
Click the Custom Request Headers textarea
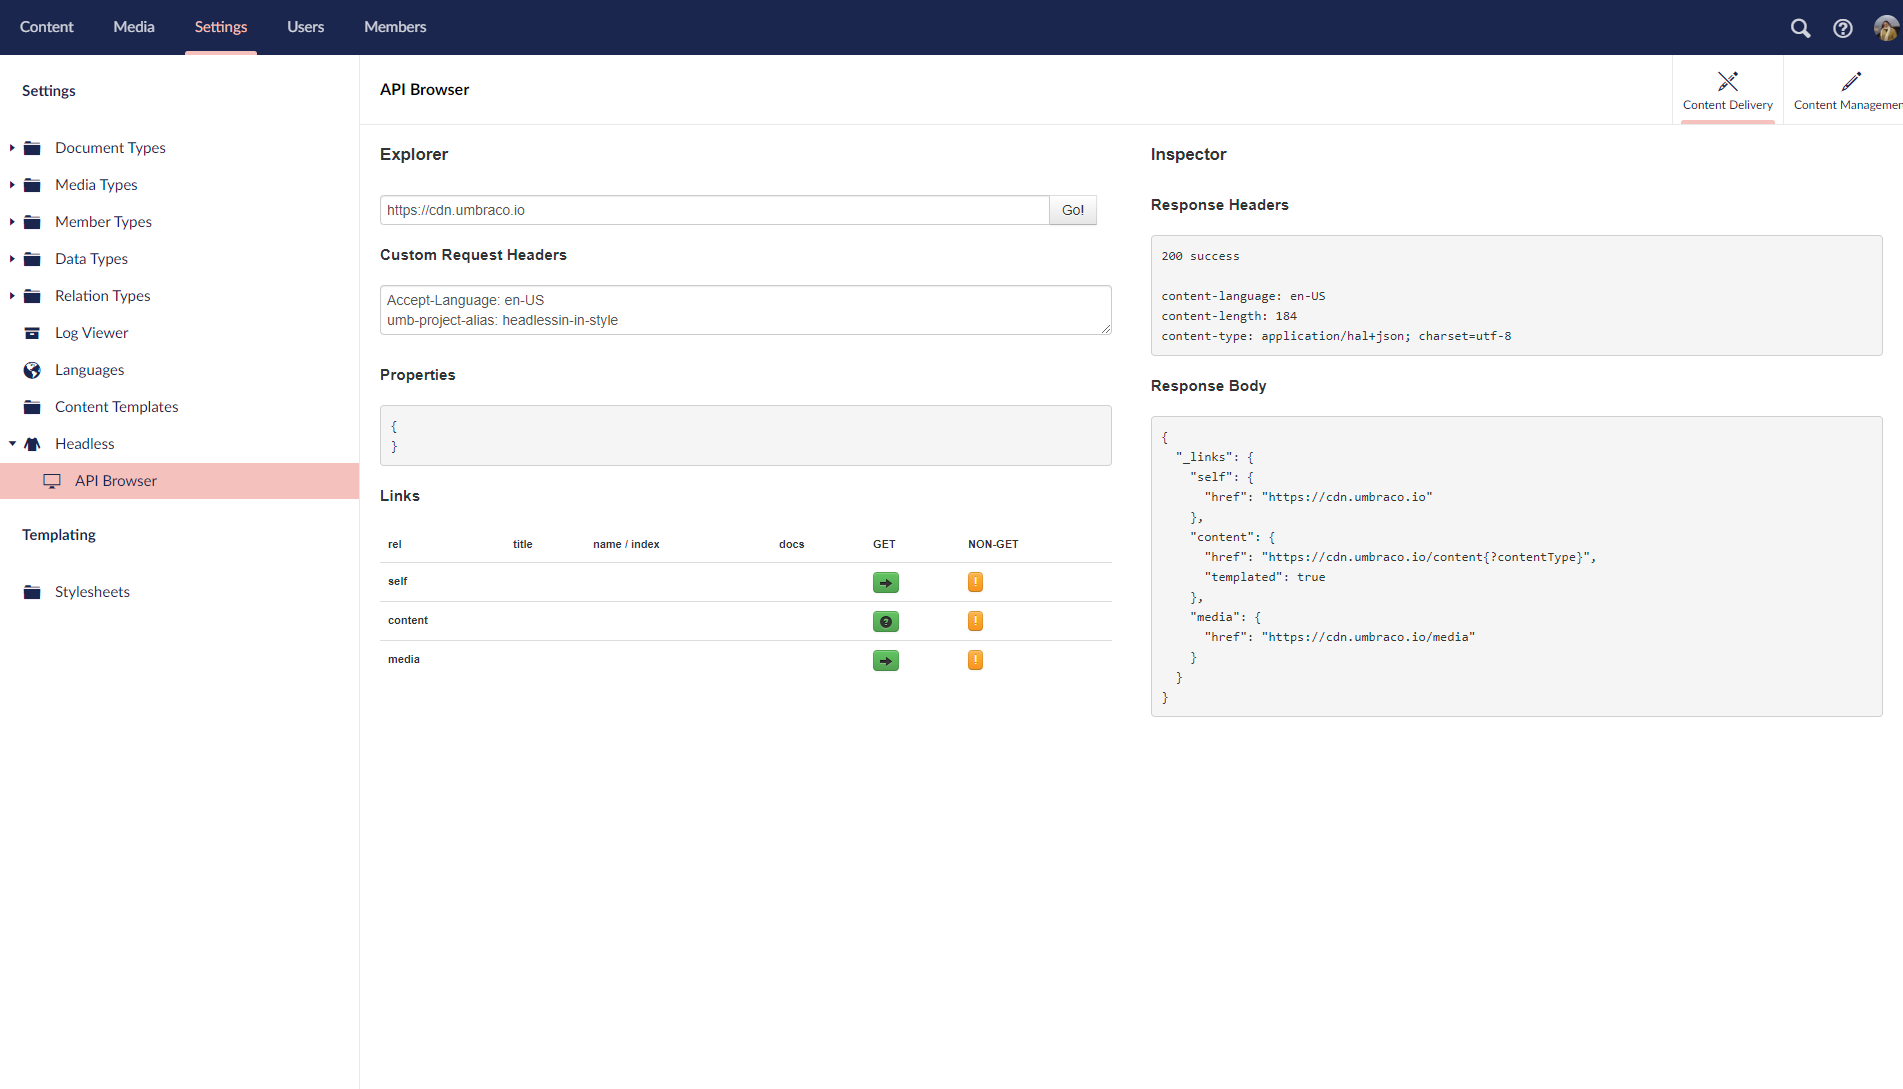(x=745, y=310)
